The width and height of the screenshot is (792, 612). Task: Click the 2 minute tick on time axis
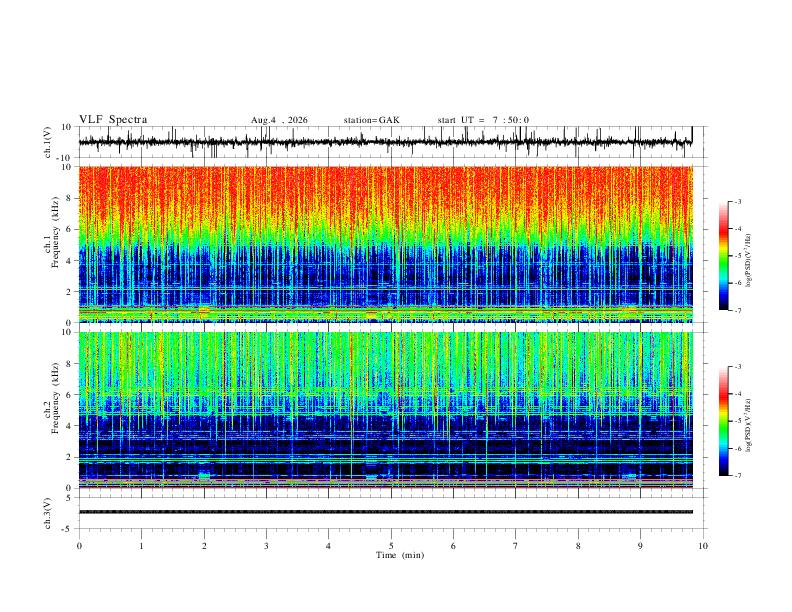204,546
